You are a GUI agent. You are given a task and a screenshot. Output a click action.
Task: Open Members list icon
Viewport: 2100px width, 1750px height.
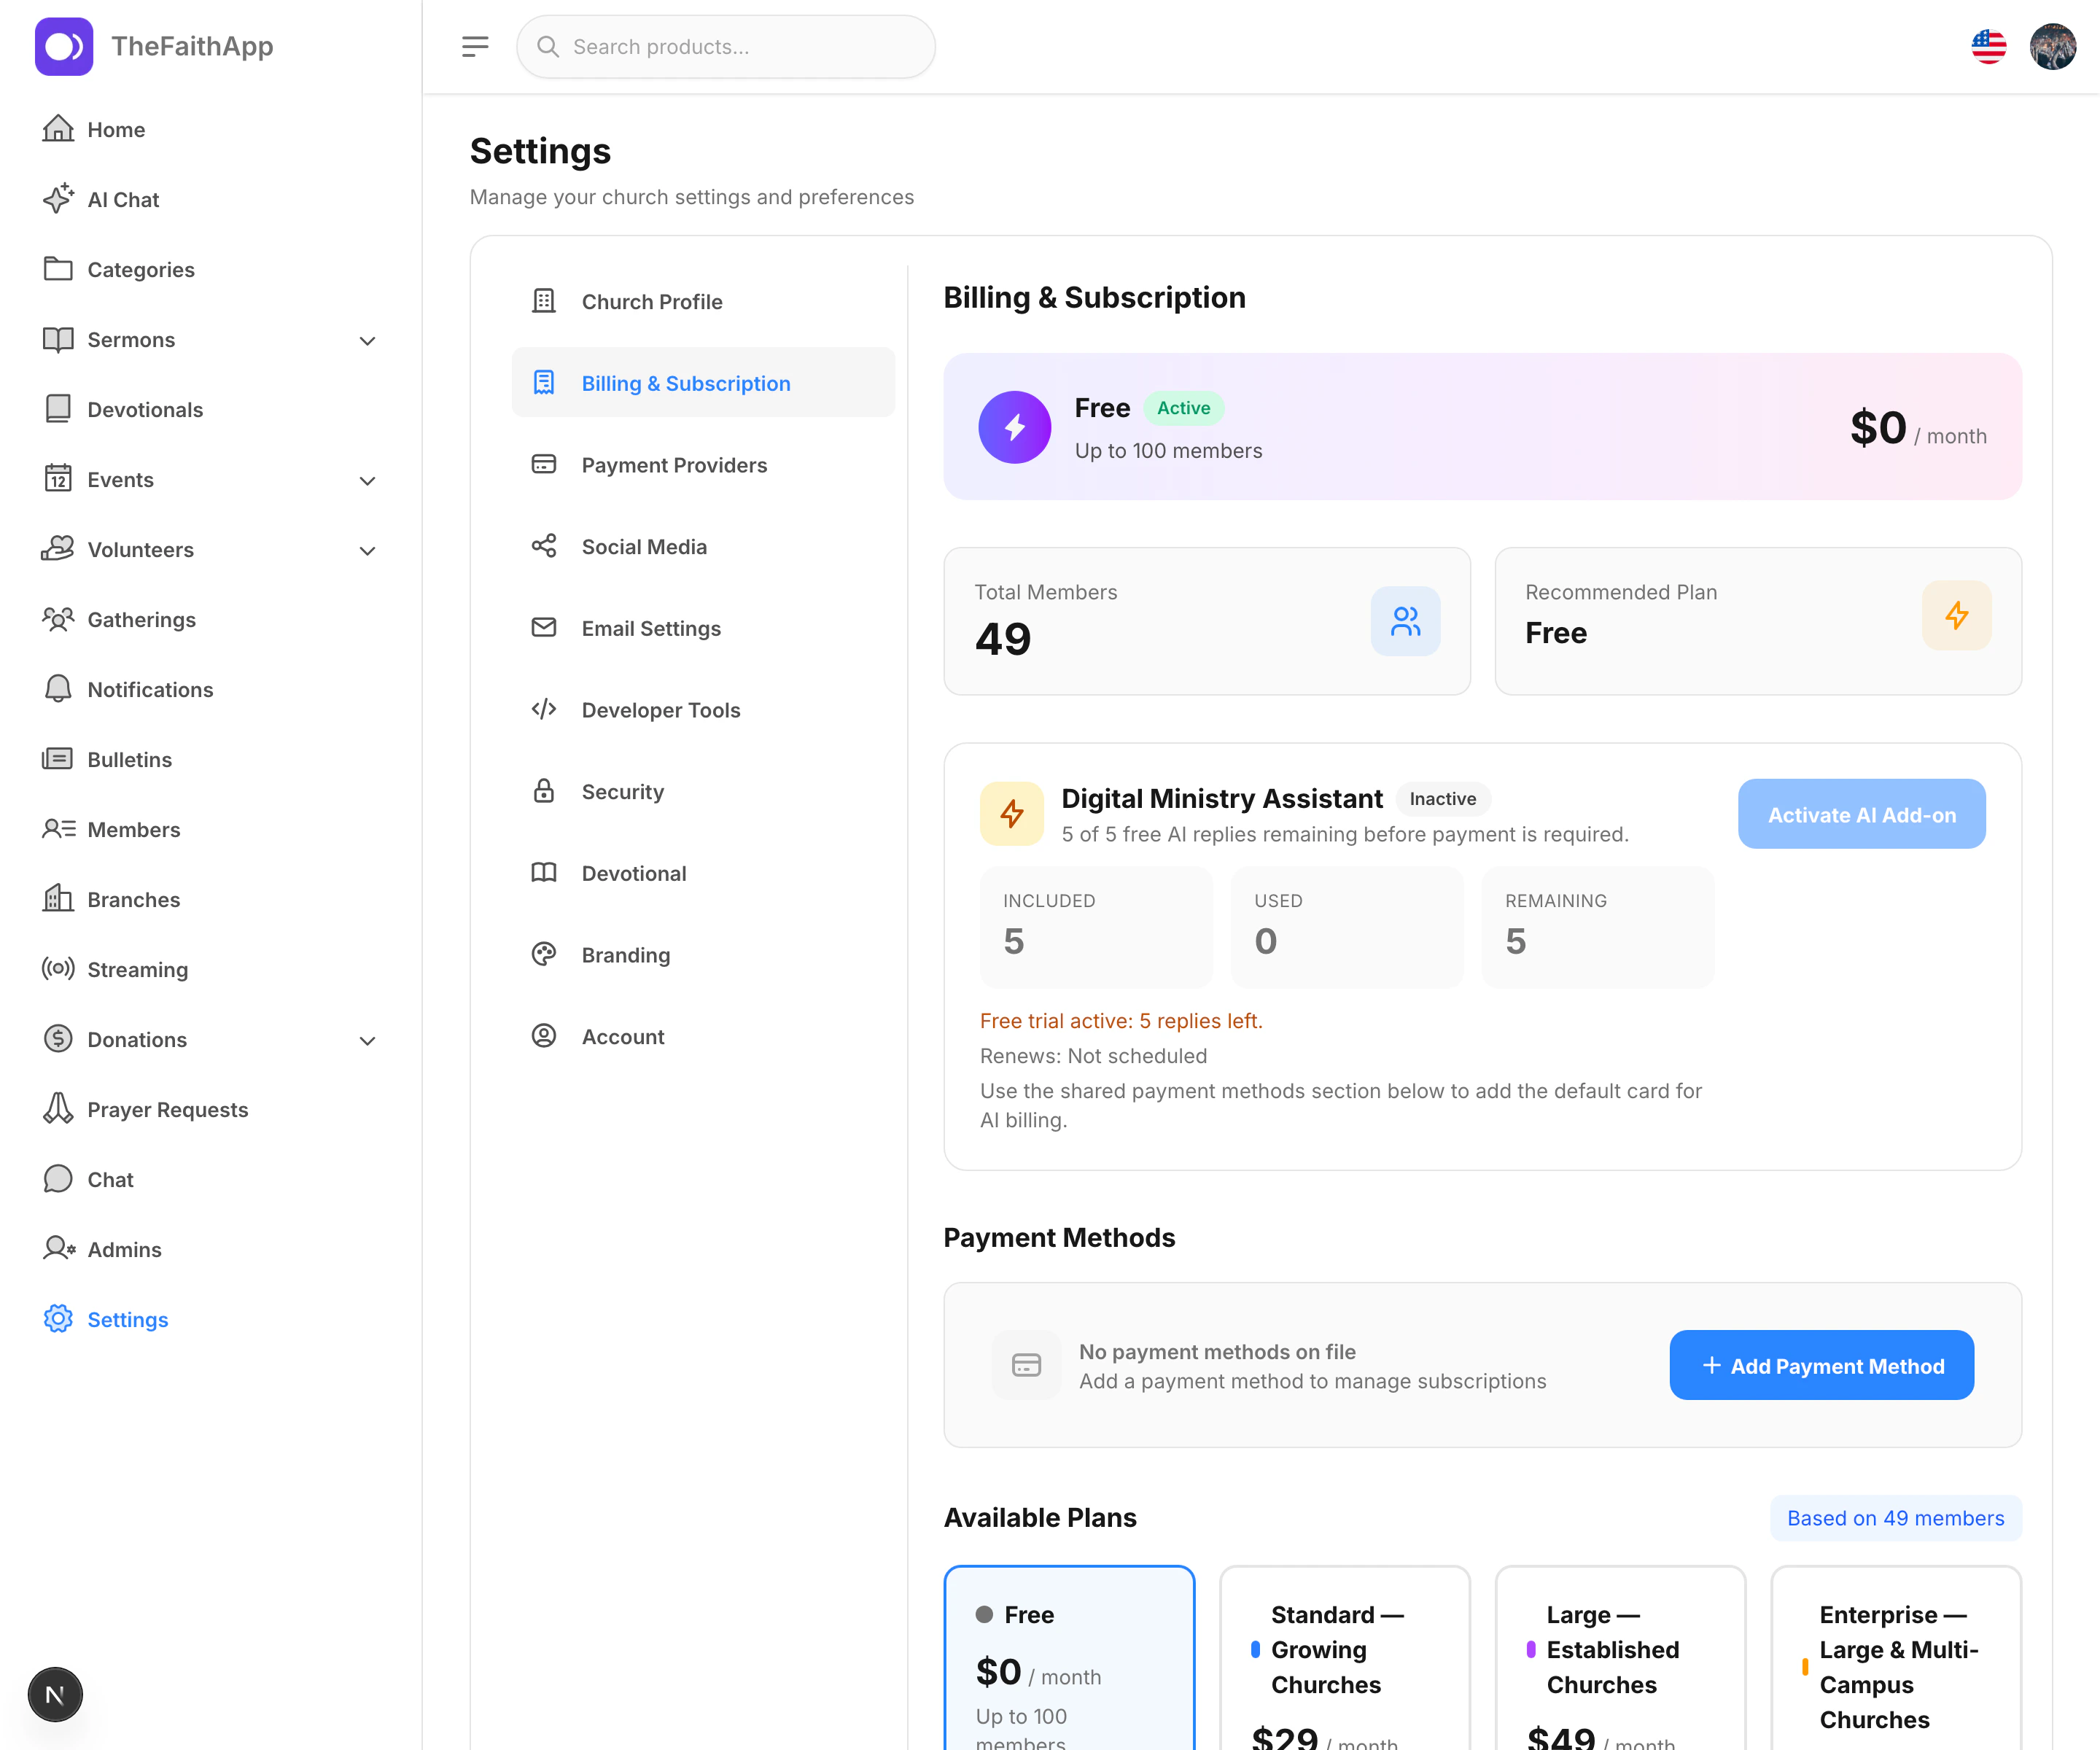tap(58, 829)
